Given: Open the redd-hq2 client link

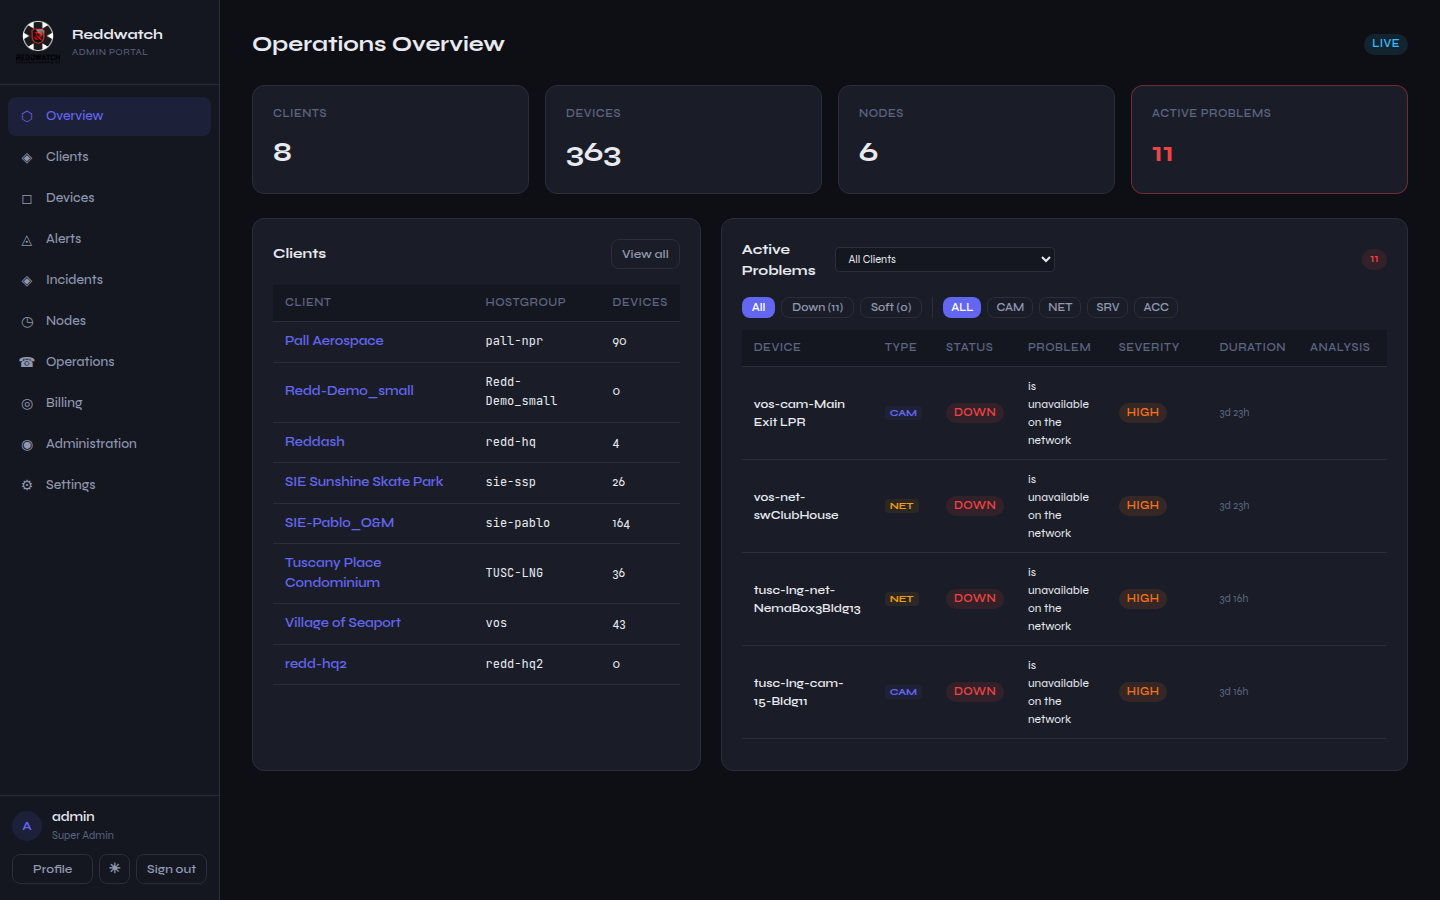Looking at the screenshot, I should click(316, 664).
